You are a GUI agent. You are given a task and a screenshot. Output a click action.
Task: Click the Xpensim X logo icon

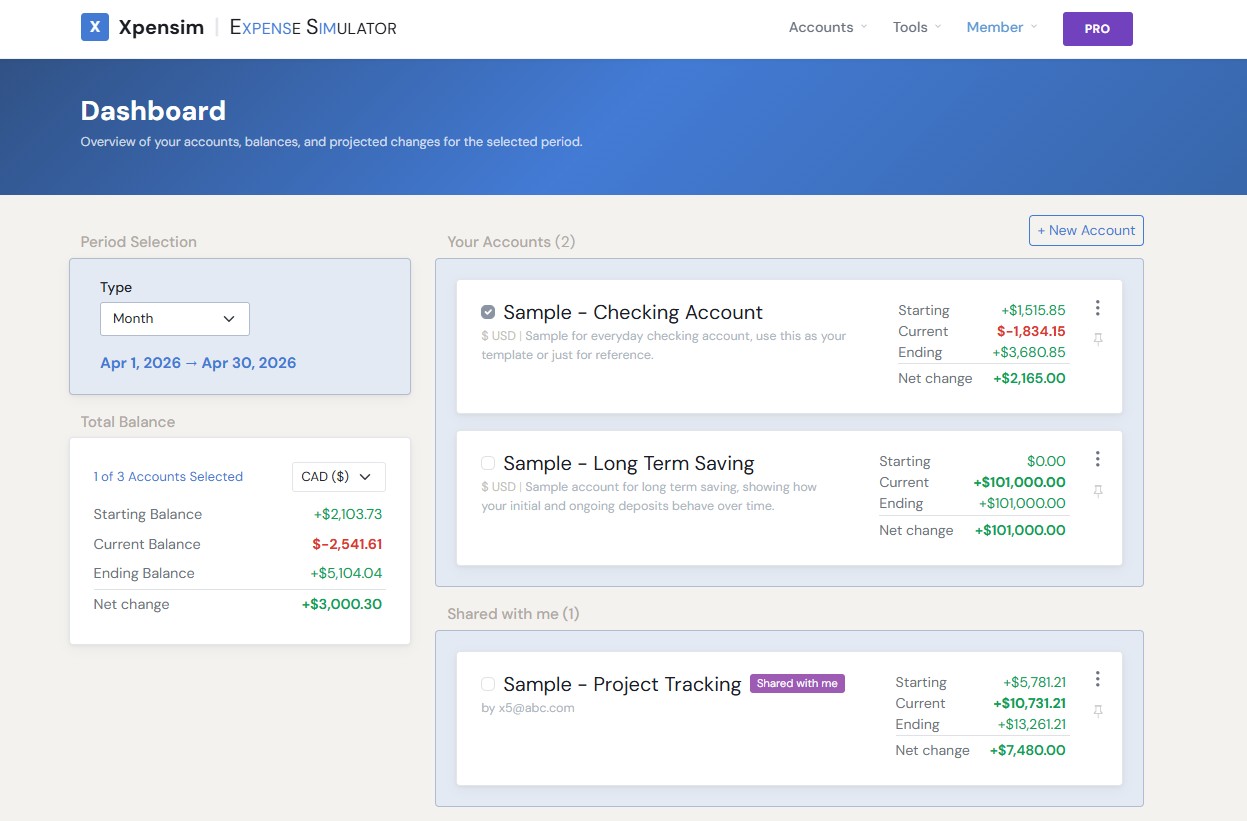94,27
